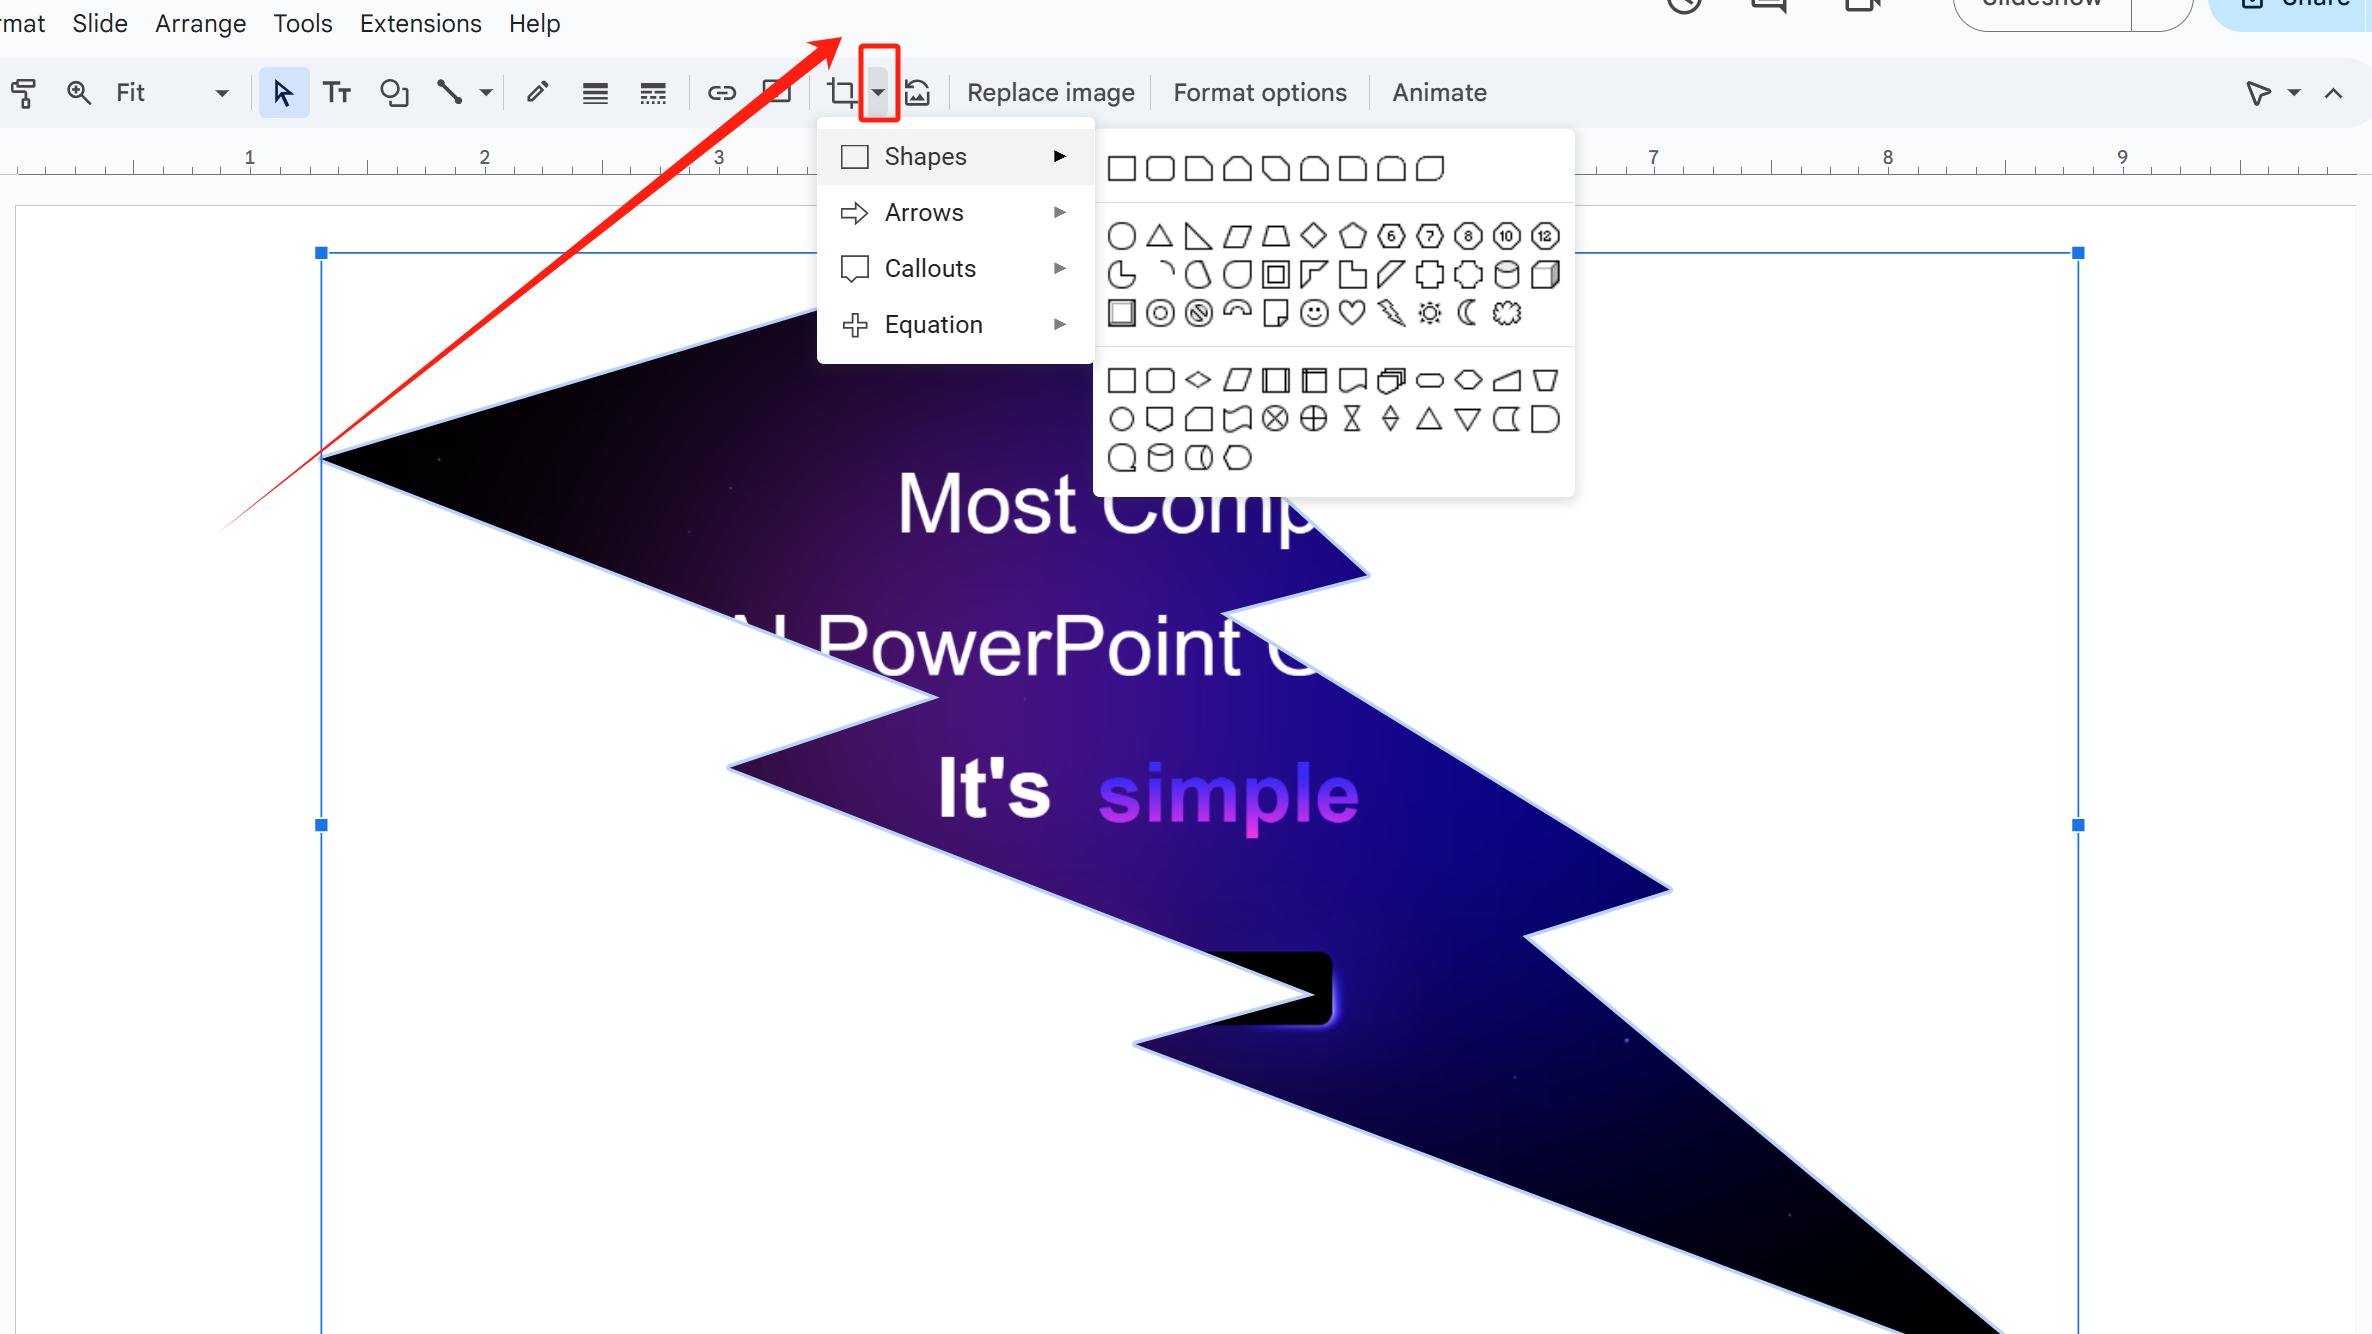Click the image's top-left selection handle
This screenshot has height=1334, width=2372.
coord(321,253)
